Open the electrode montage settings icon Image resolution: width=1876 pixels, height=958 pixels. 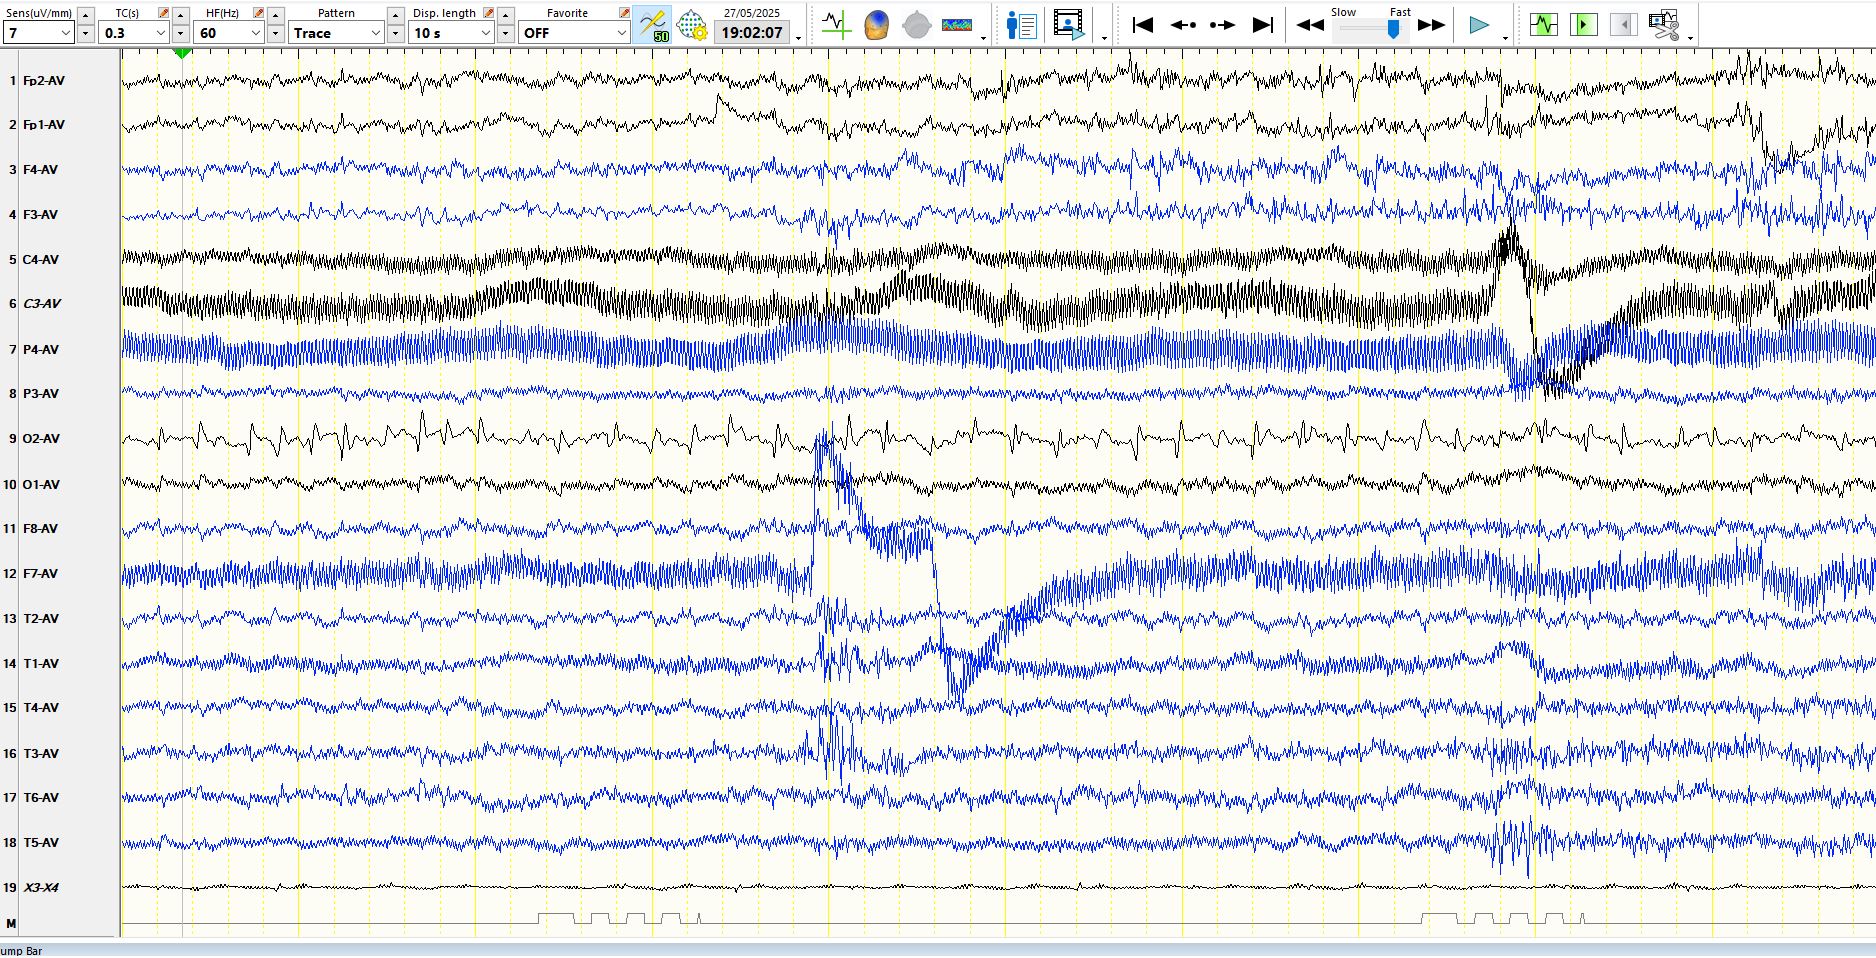691,24
